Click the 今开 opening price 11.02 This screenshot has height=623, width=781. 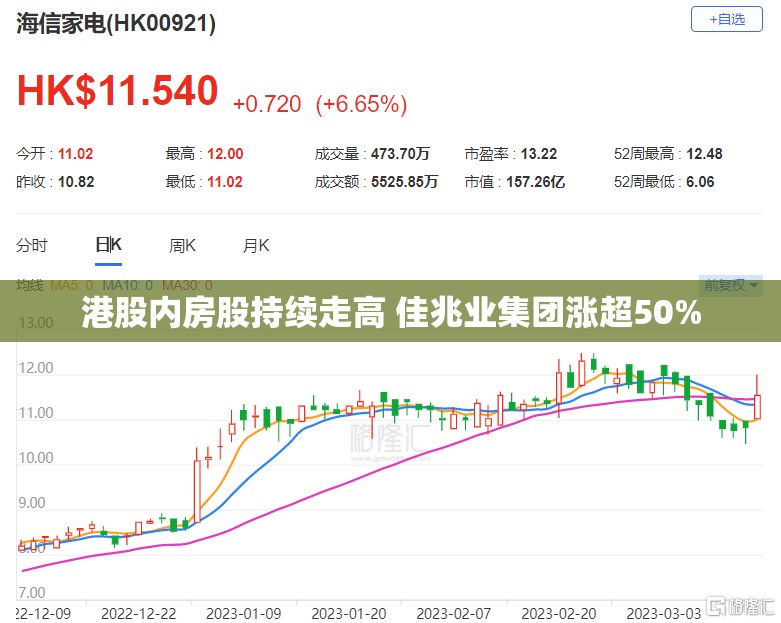[76, 153]
